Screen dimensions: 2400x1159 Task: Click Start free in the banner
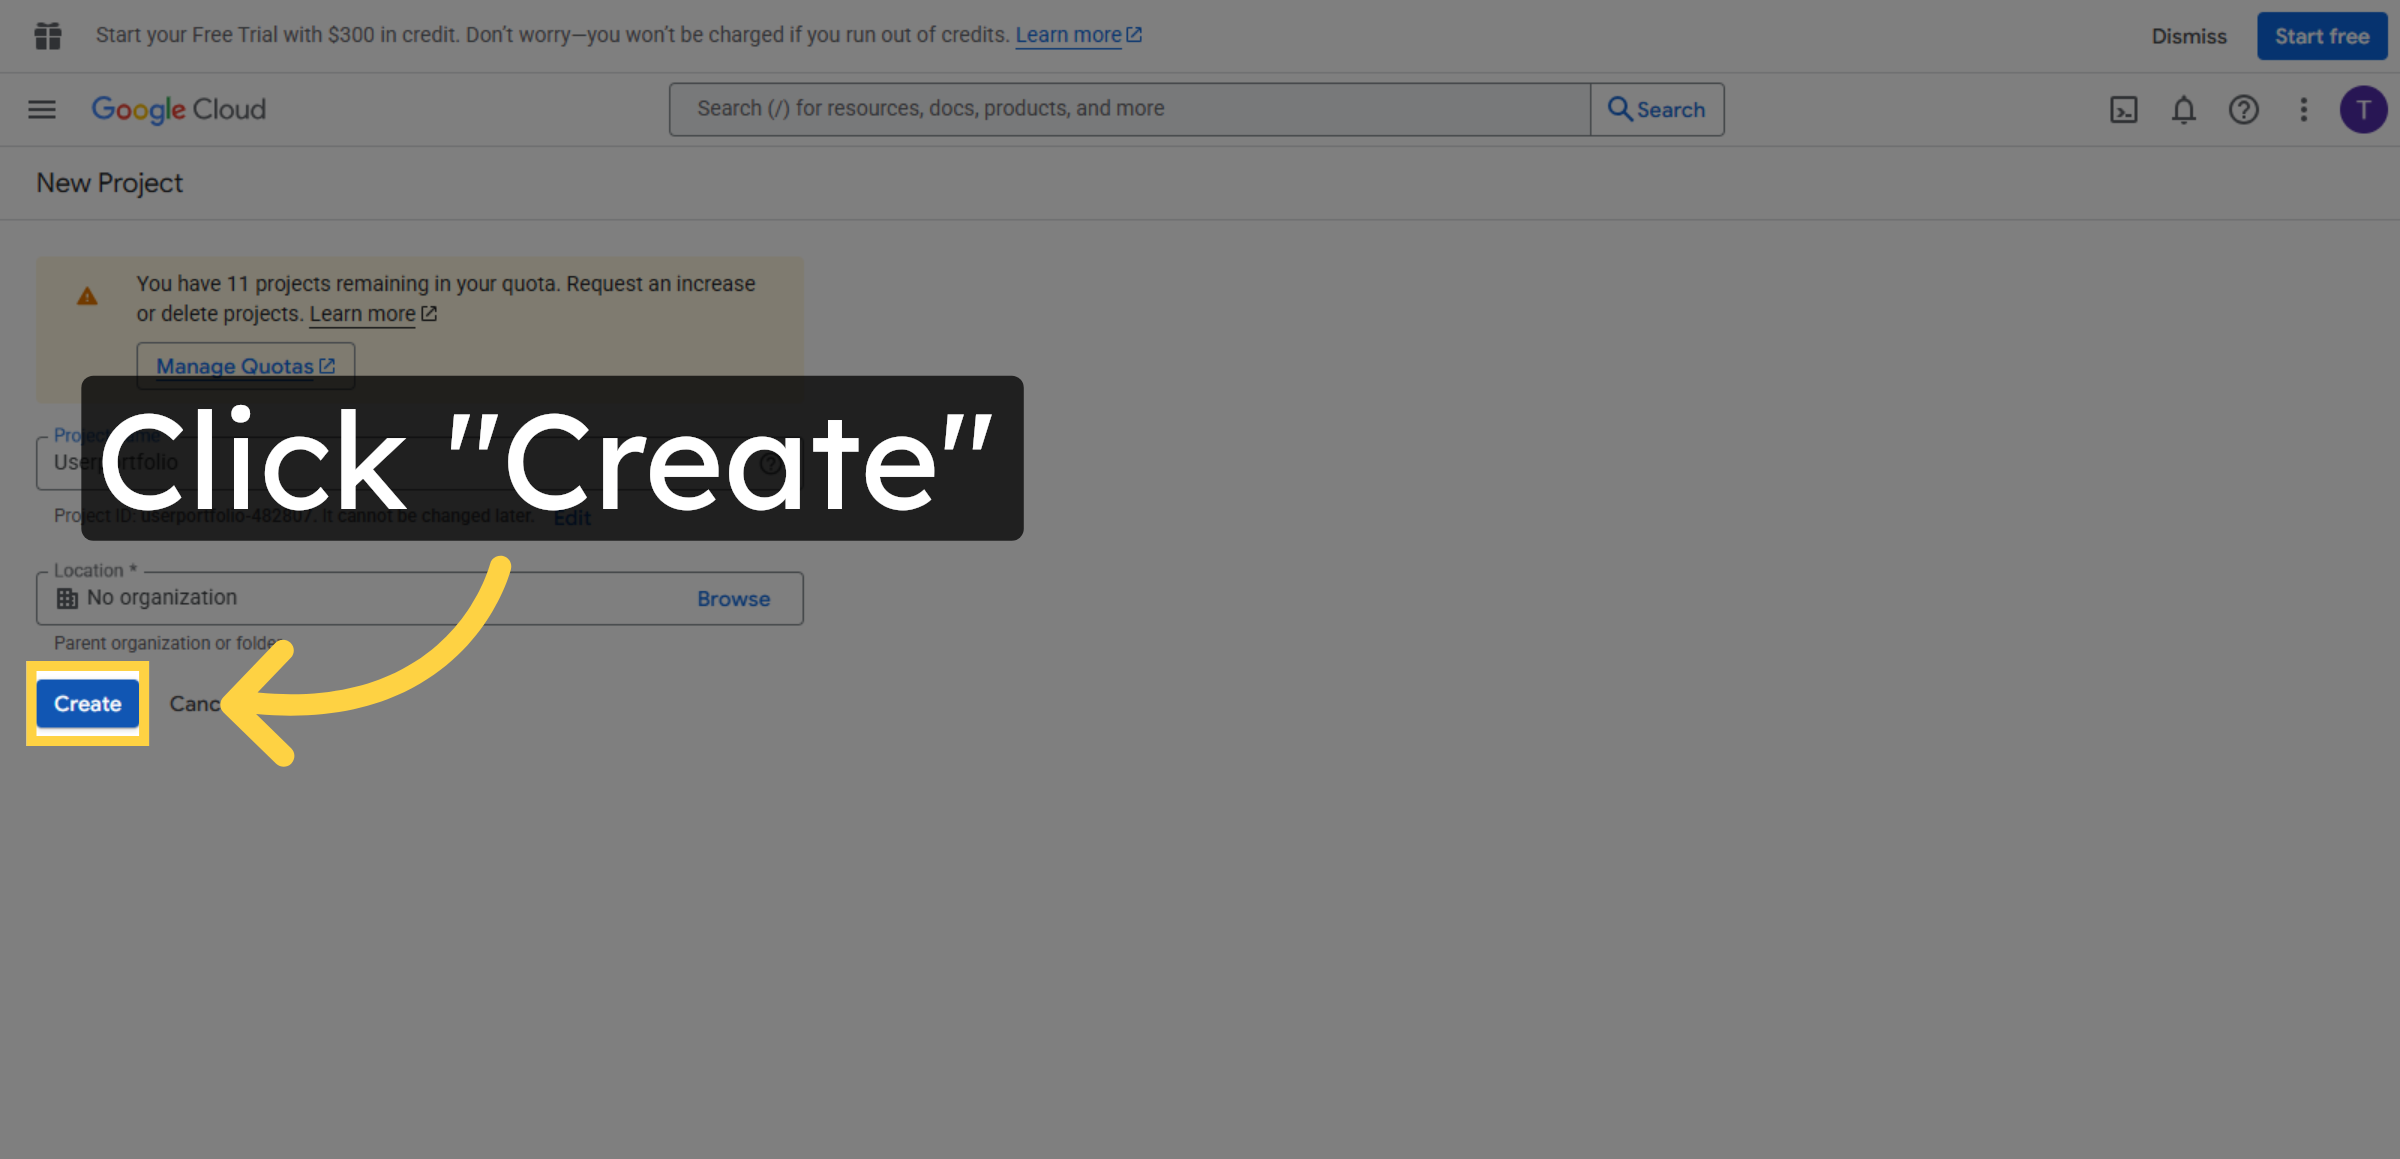coord(2321,35)
